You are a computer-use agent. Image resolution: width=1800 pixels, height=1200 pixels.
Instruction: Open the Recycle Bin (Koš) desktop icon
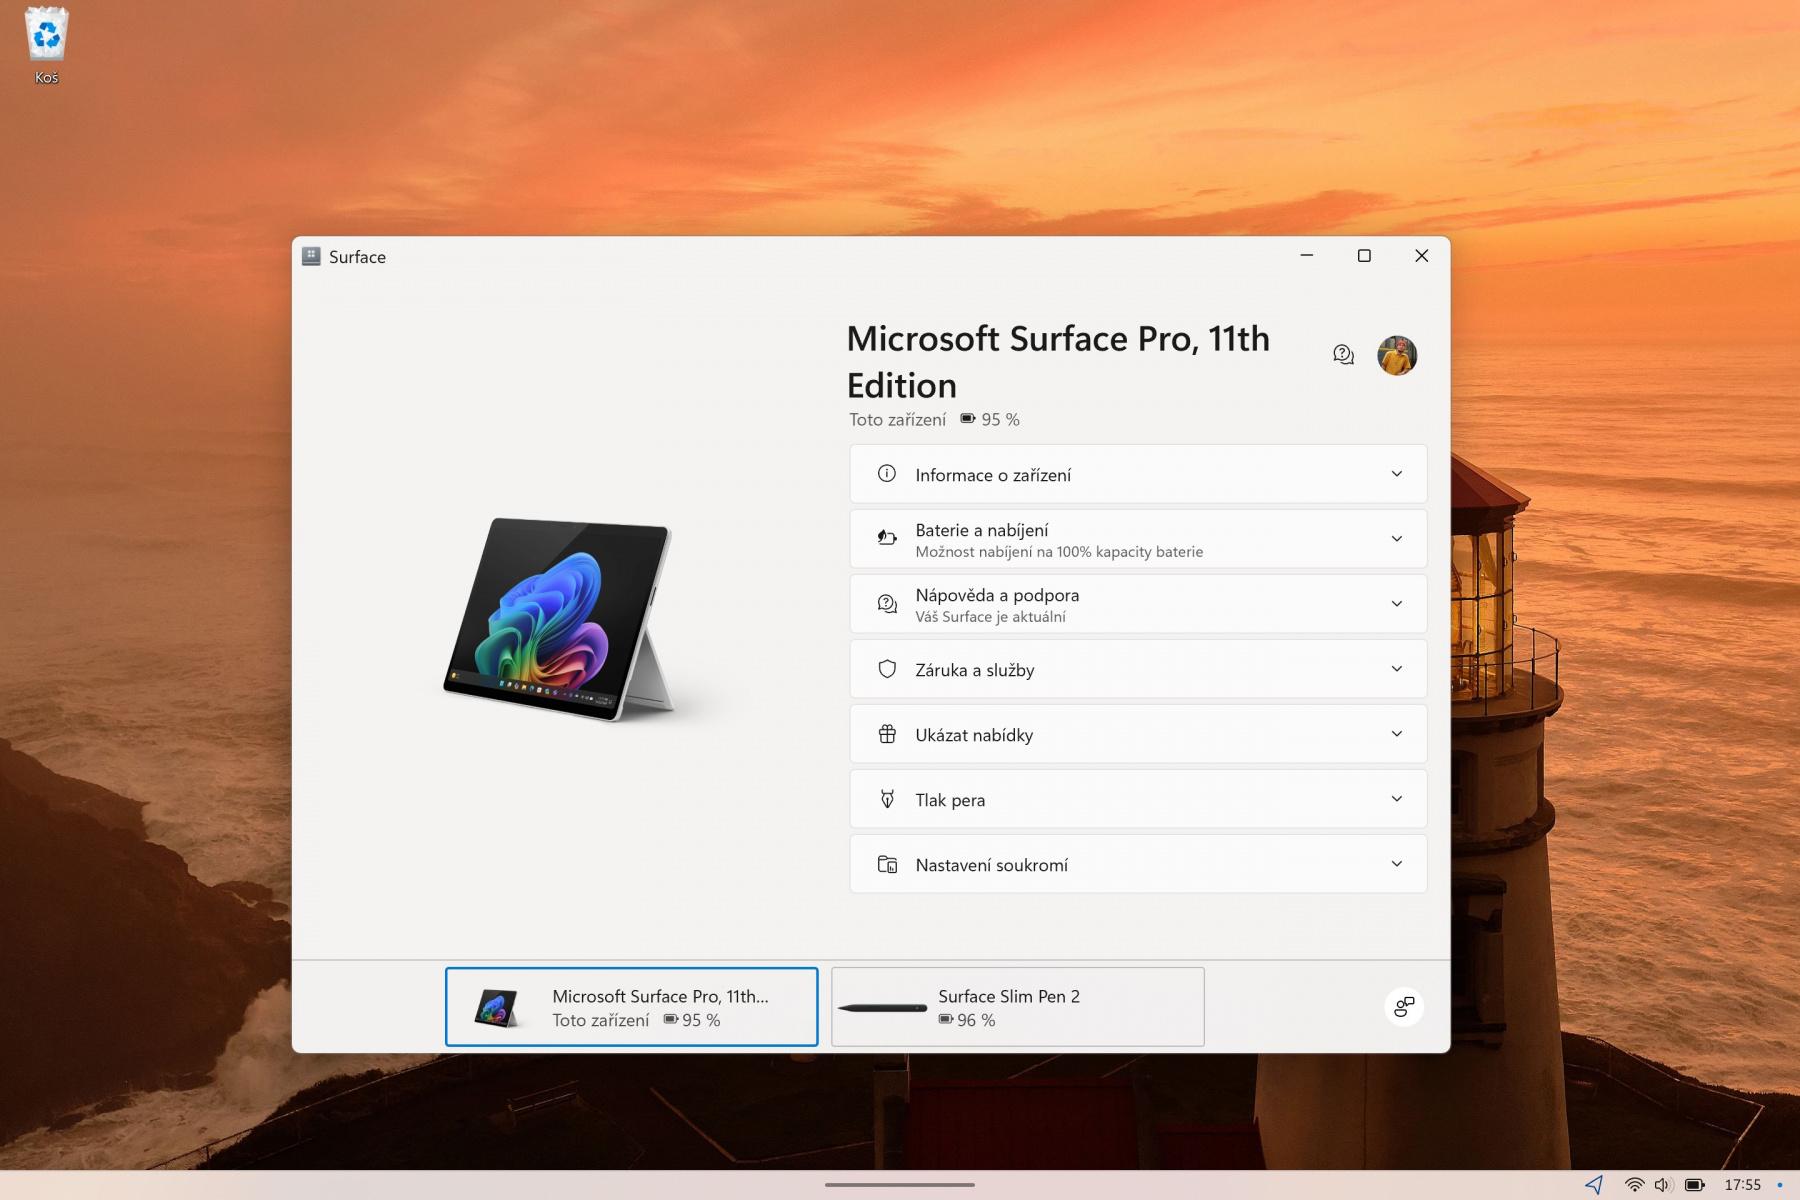click(46, 46)
